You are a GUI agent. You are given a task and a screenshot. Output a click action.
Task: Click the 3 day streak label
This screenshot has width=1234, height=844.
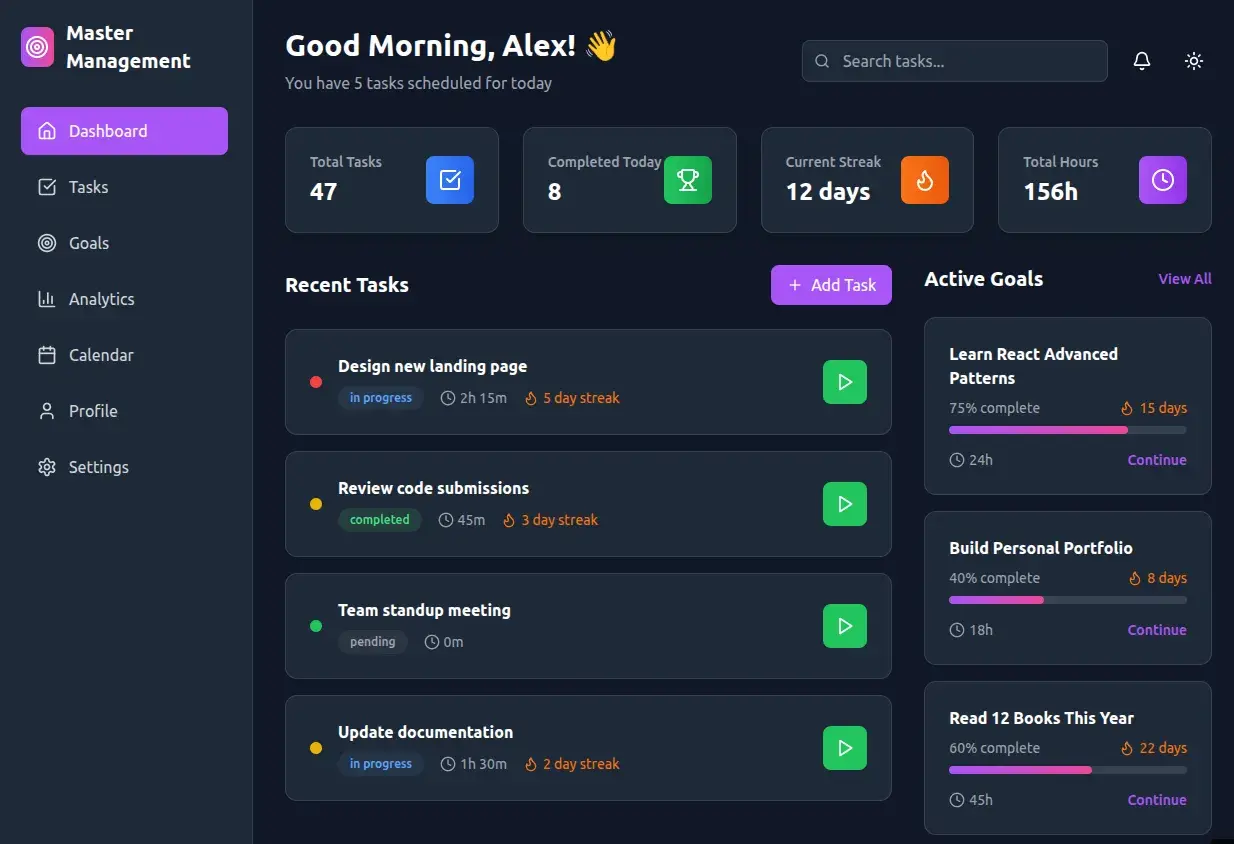[550, 520]
